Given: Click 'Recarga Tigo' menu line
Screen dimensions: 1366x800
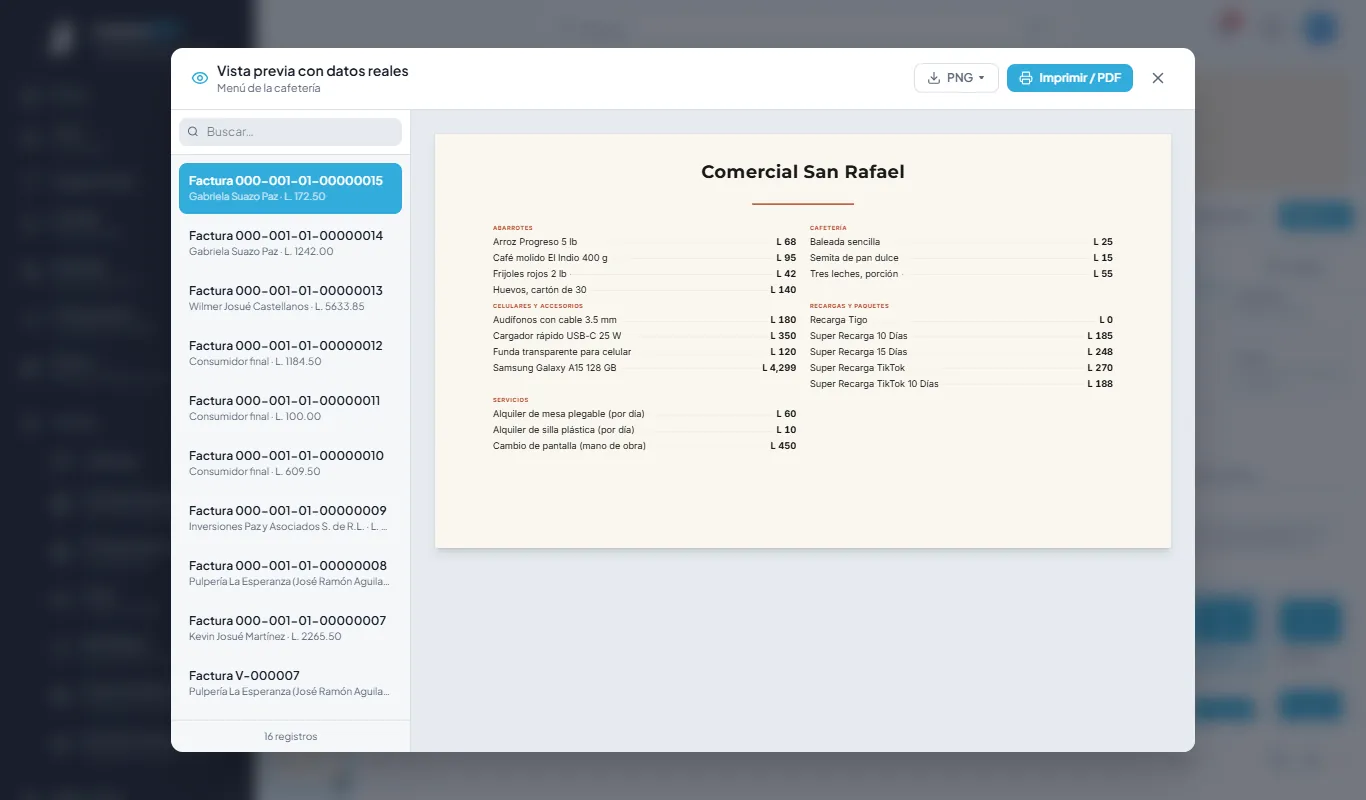Looking at the screenshot, I should pyautogui.click(x=961, y=320).
